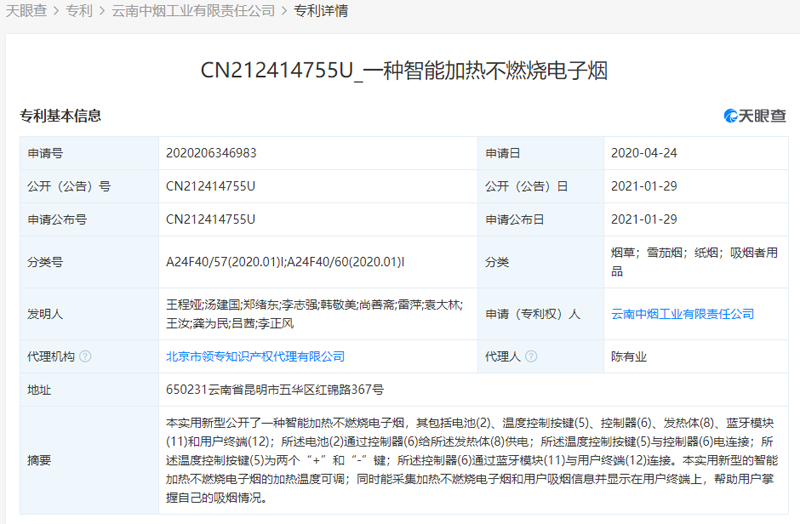Click the 申请号 label cell
Image resolution: width=800 pixels, height=524 pixels.
pyautogui.click(x=89, y=153)
